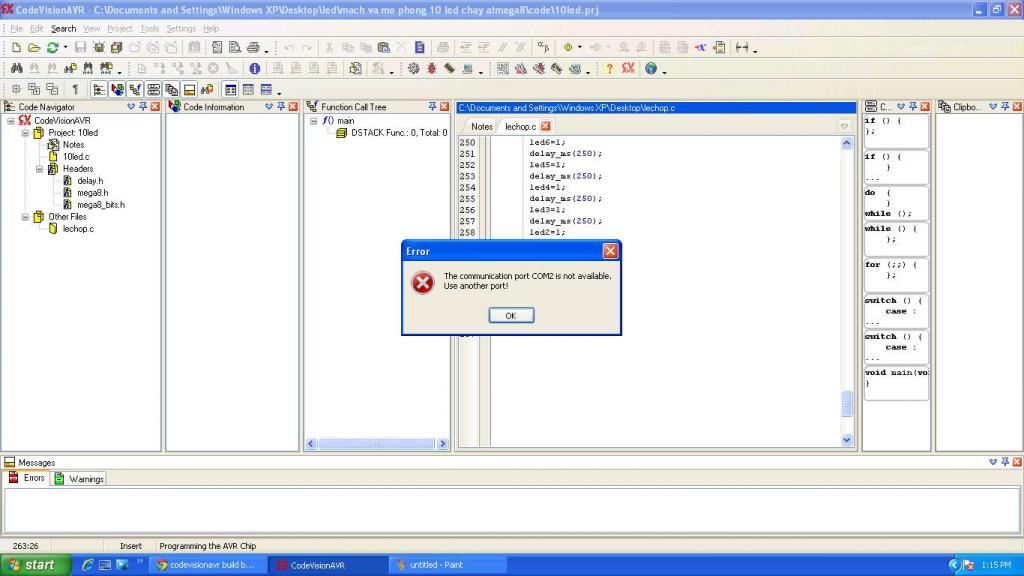The image size is (1024, 576).
Task: Close the lechop.c editor tab
Action: (x=545, y=126)
